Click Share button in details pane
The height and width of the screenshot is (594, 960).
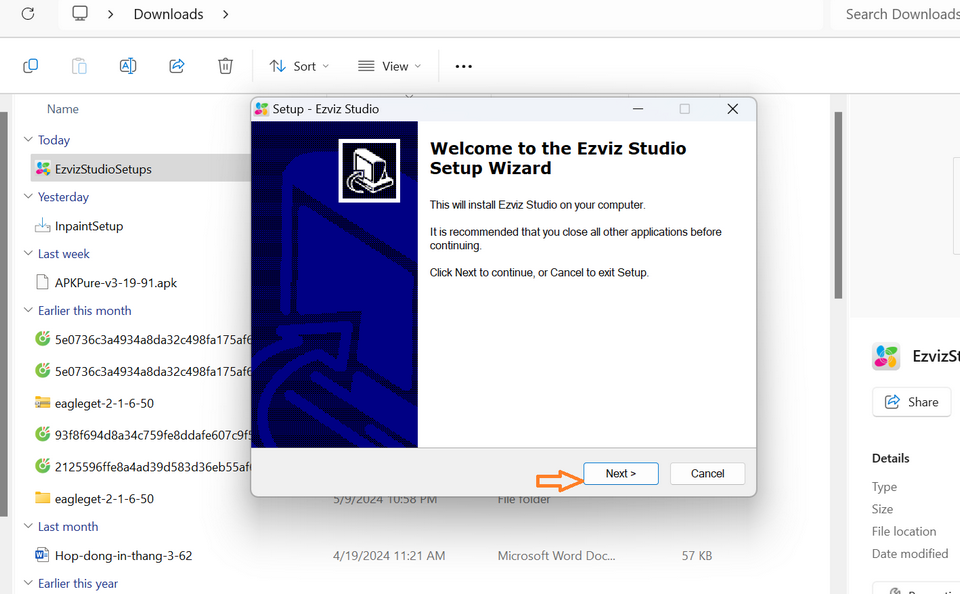(x=912, y=402)
